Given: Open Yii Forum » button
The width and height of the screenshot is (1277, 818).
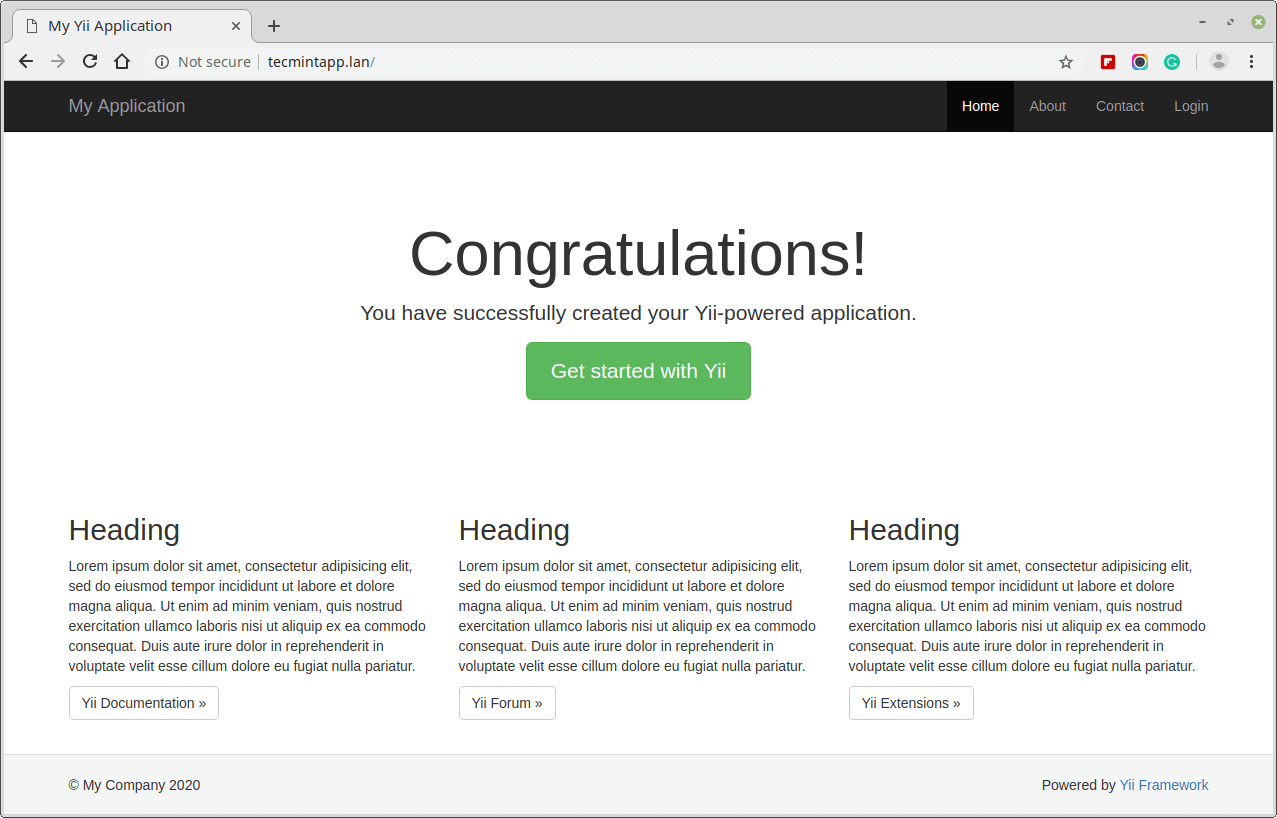Looking at the screenshot, I should point(507,703).
